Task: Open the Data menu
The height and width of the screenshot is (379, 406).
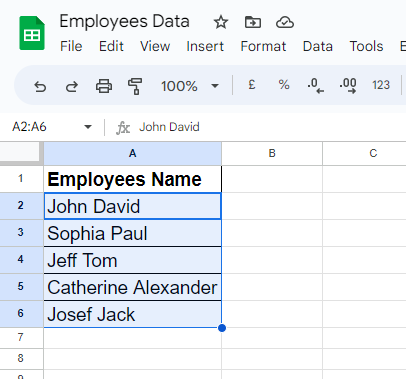Action: click(318, 46)
